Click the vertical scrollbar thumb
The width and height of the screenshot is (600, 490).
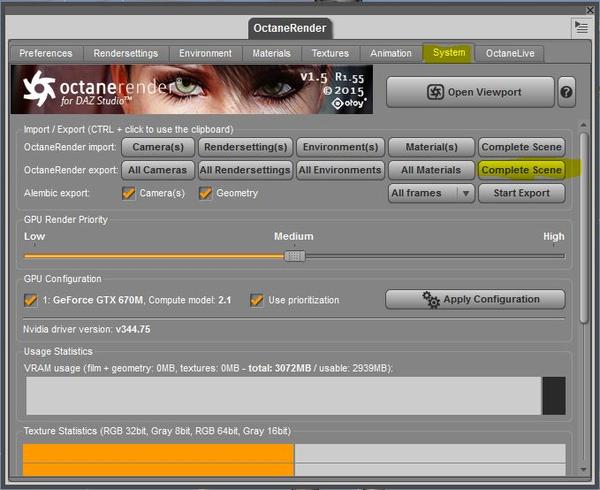tap(584, 228)
